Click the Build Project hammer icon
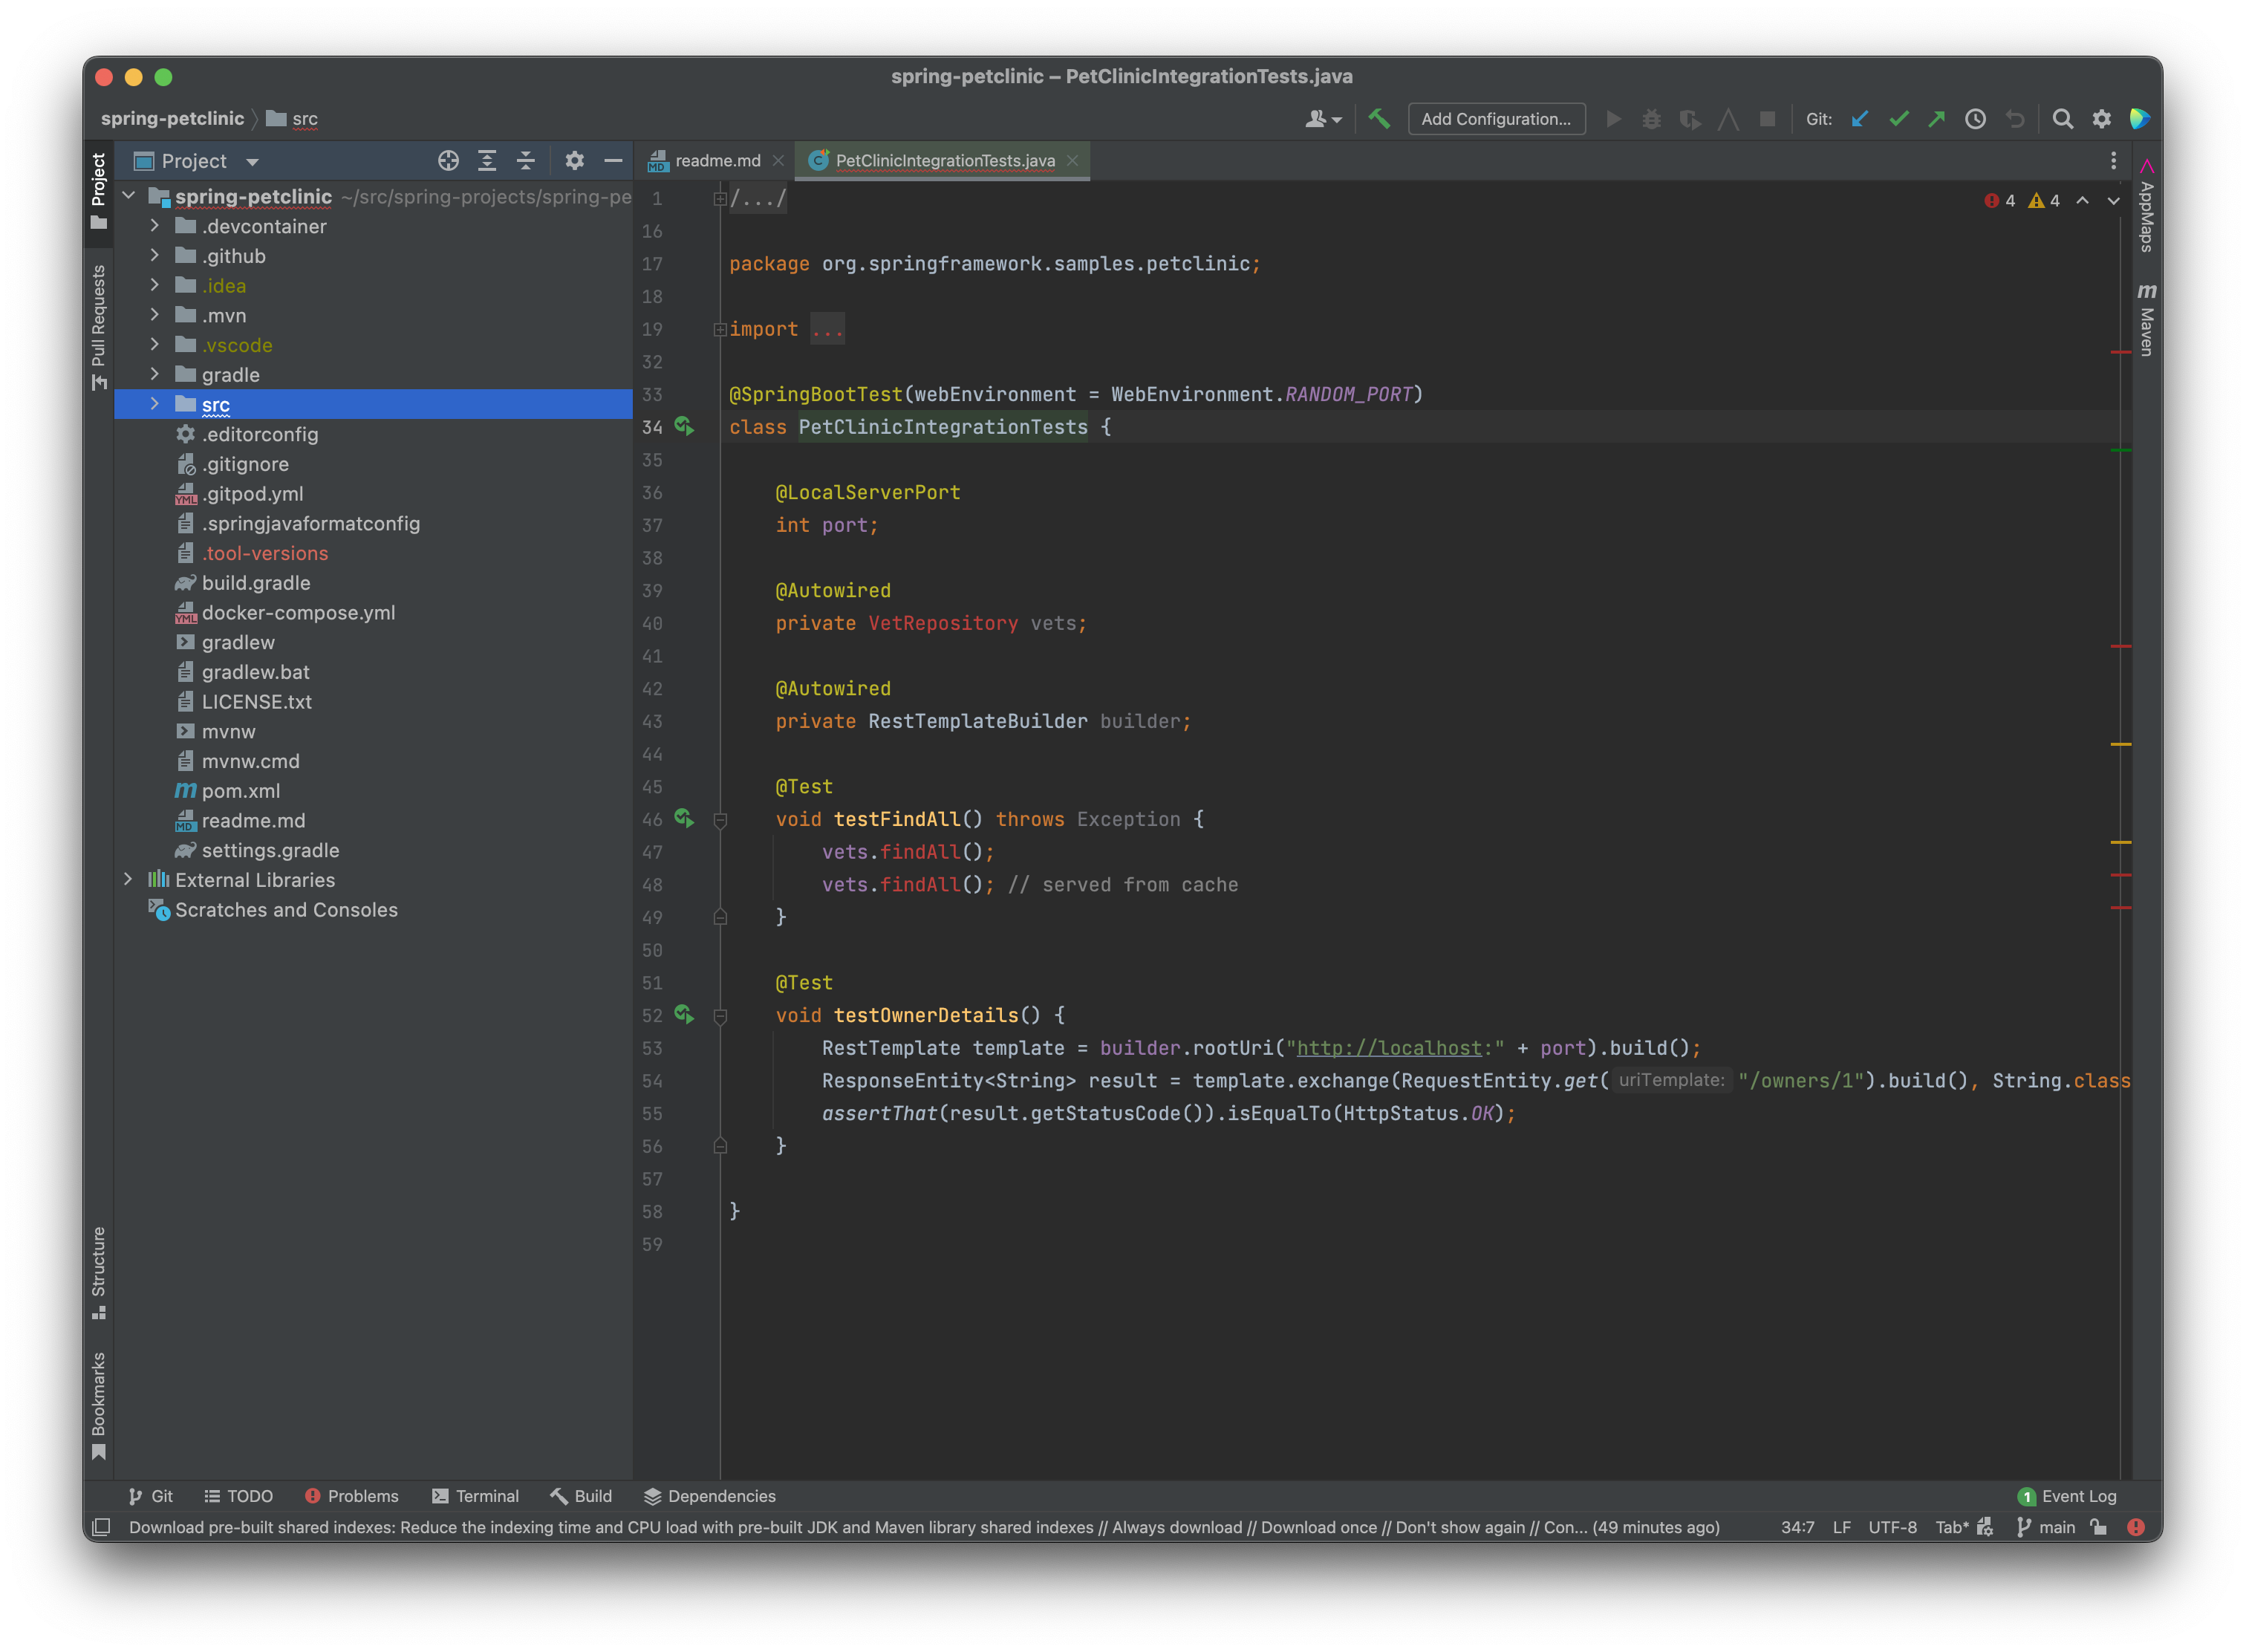2246x1652 pixels. (x=1379, y=119)
